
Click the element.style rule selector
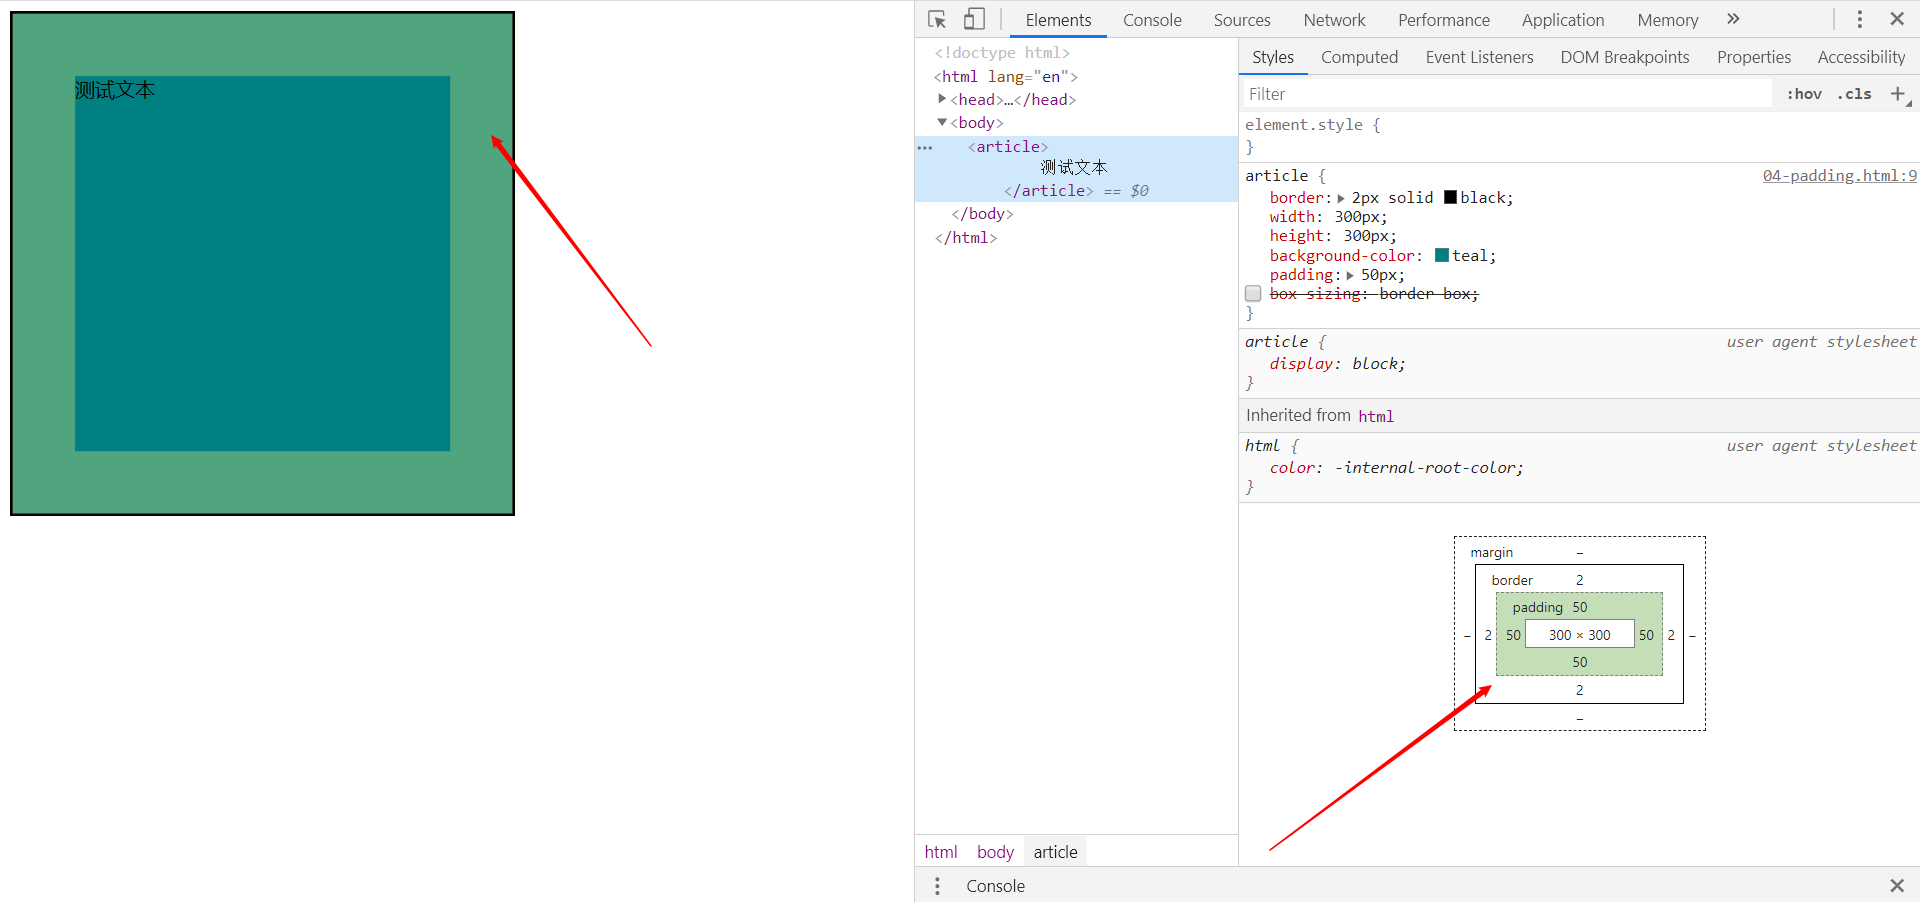tap(1304, 125)
